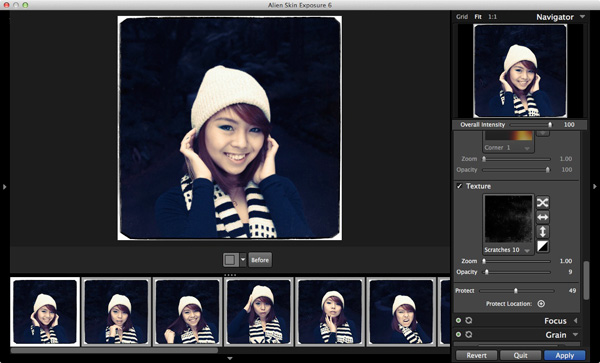Set Protect Location with the crosshair icon
Screen dimensions: 600x363
pyautogui.click(x=541, y=304)
